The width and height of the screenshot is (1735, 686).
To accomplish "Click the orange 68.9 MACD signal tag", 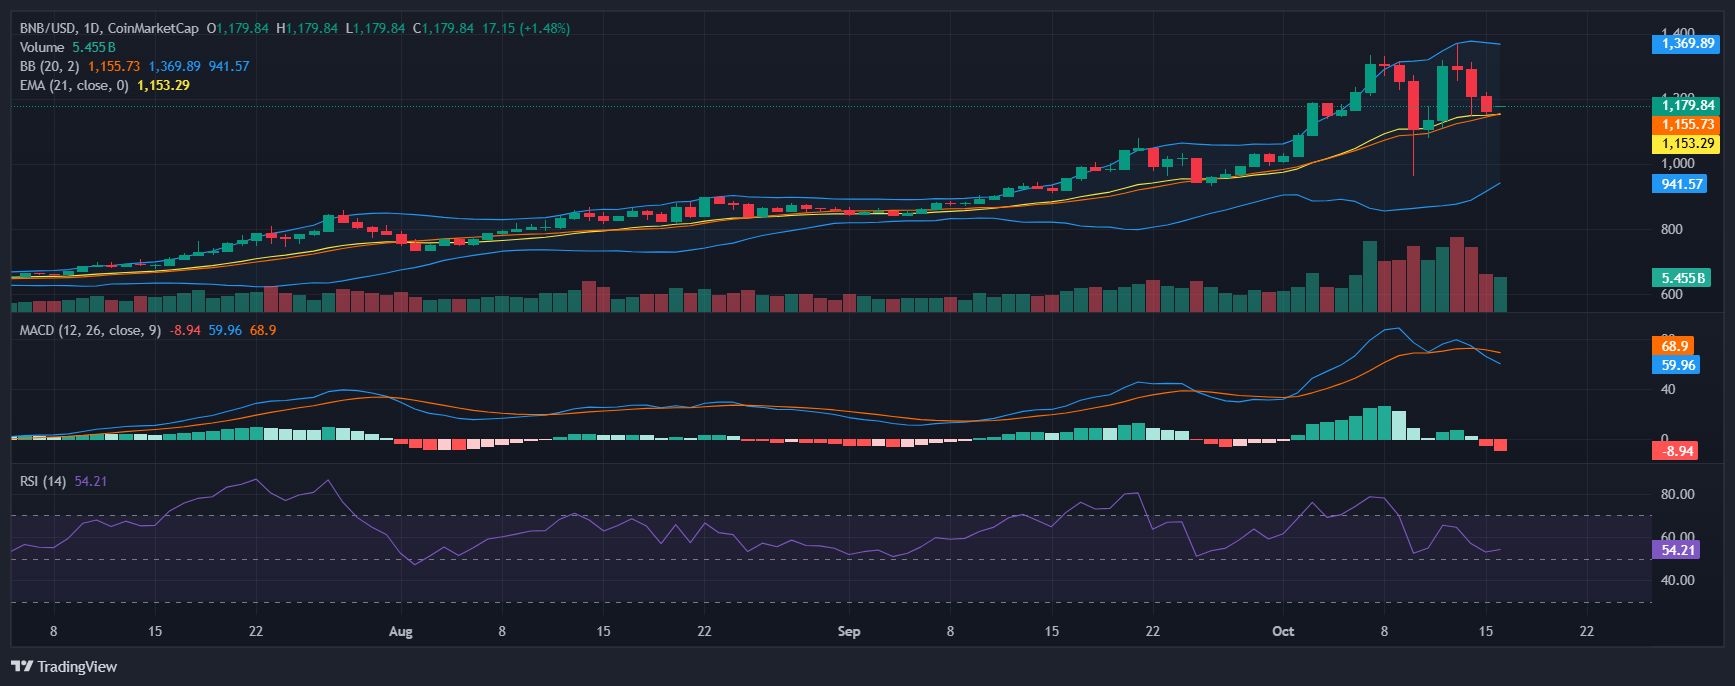I will (1674, 346).
